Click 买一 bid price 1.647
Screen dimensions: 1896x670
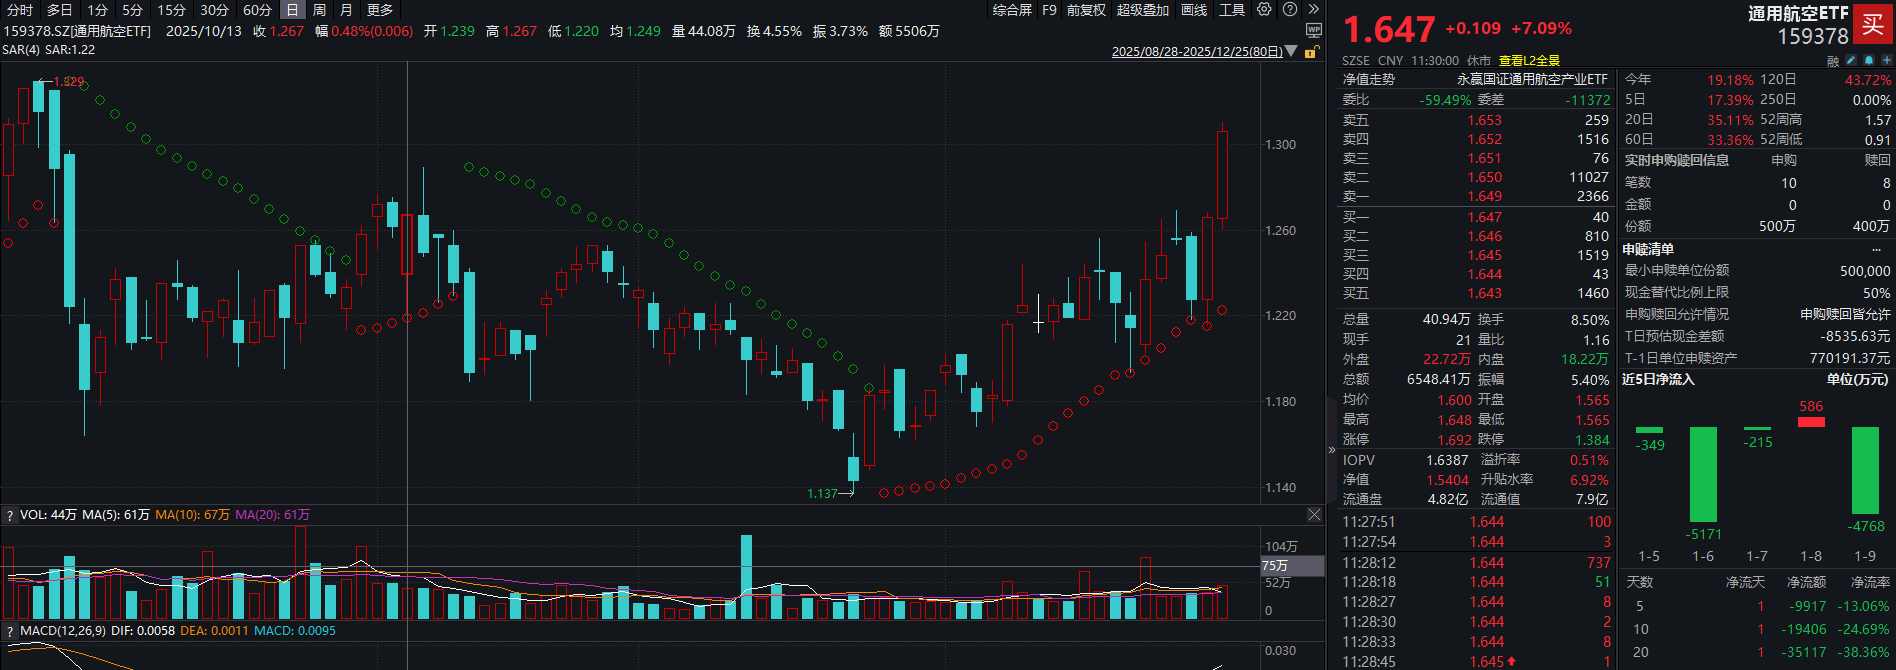(1485, 218)
